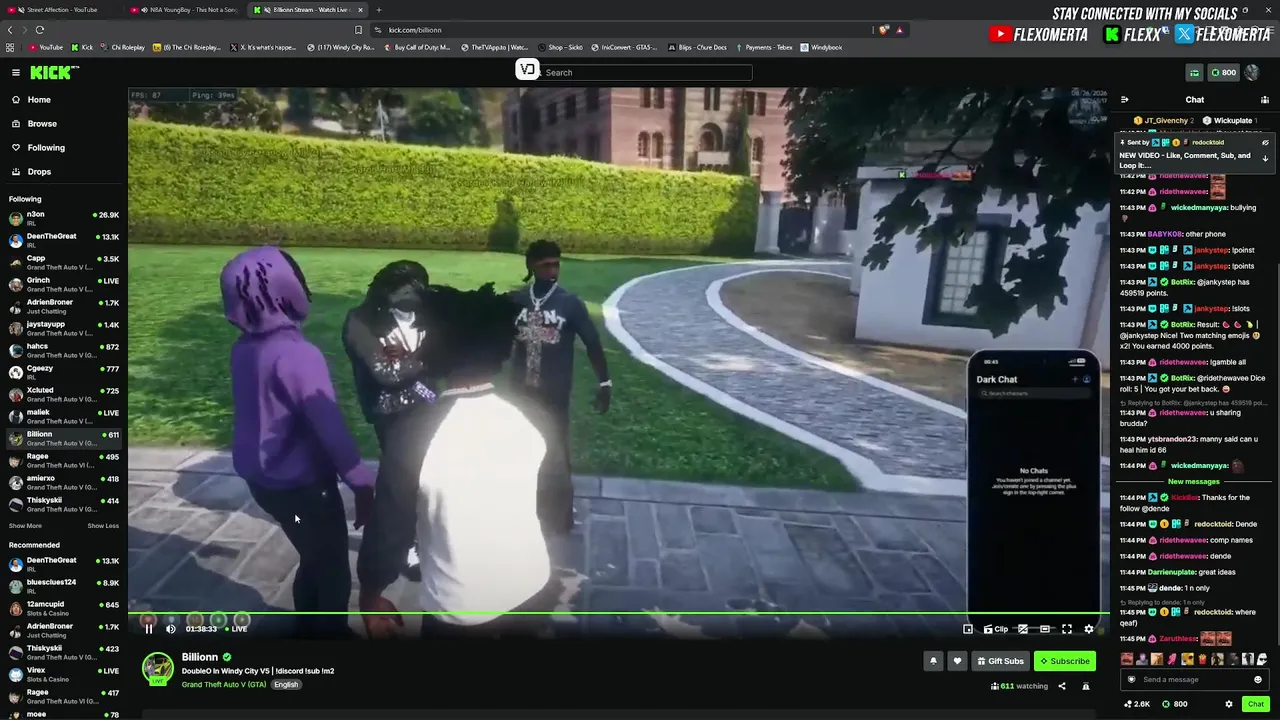Toggle notification bell for Billionn

pyautogui.click(x=933, y=661)
